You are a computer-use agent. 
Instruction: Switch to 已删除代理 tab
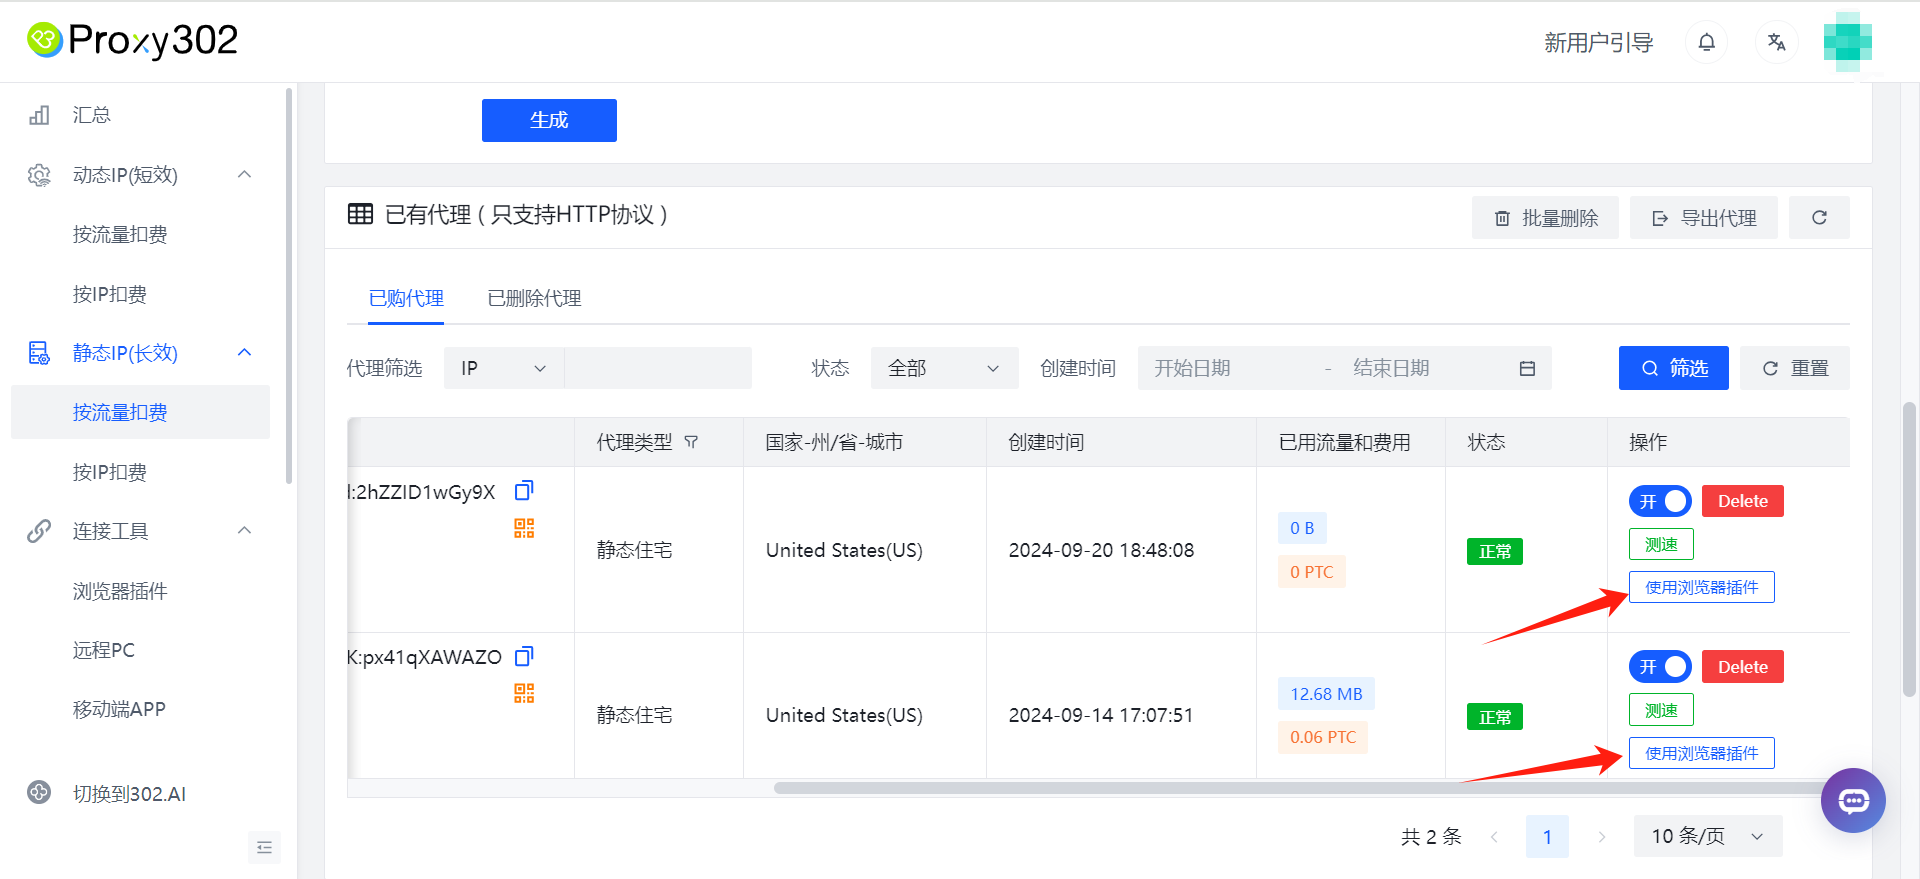tap(534, 298)
